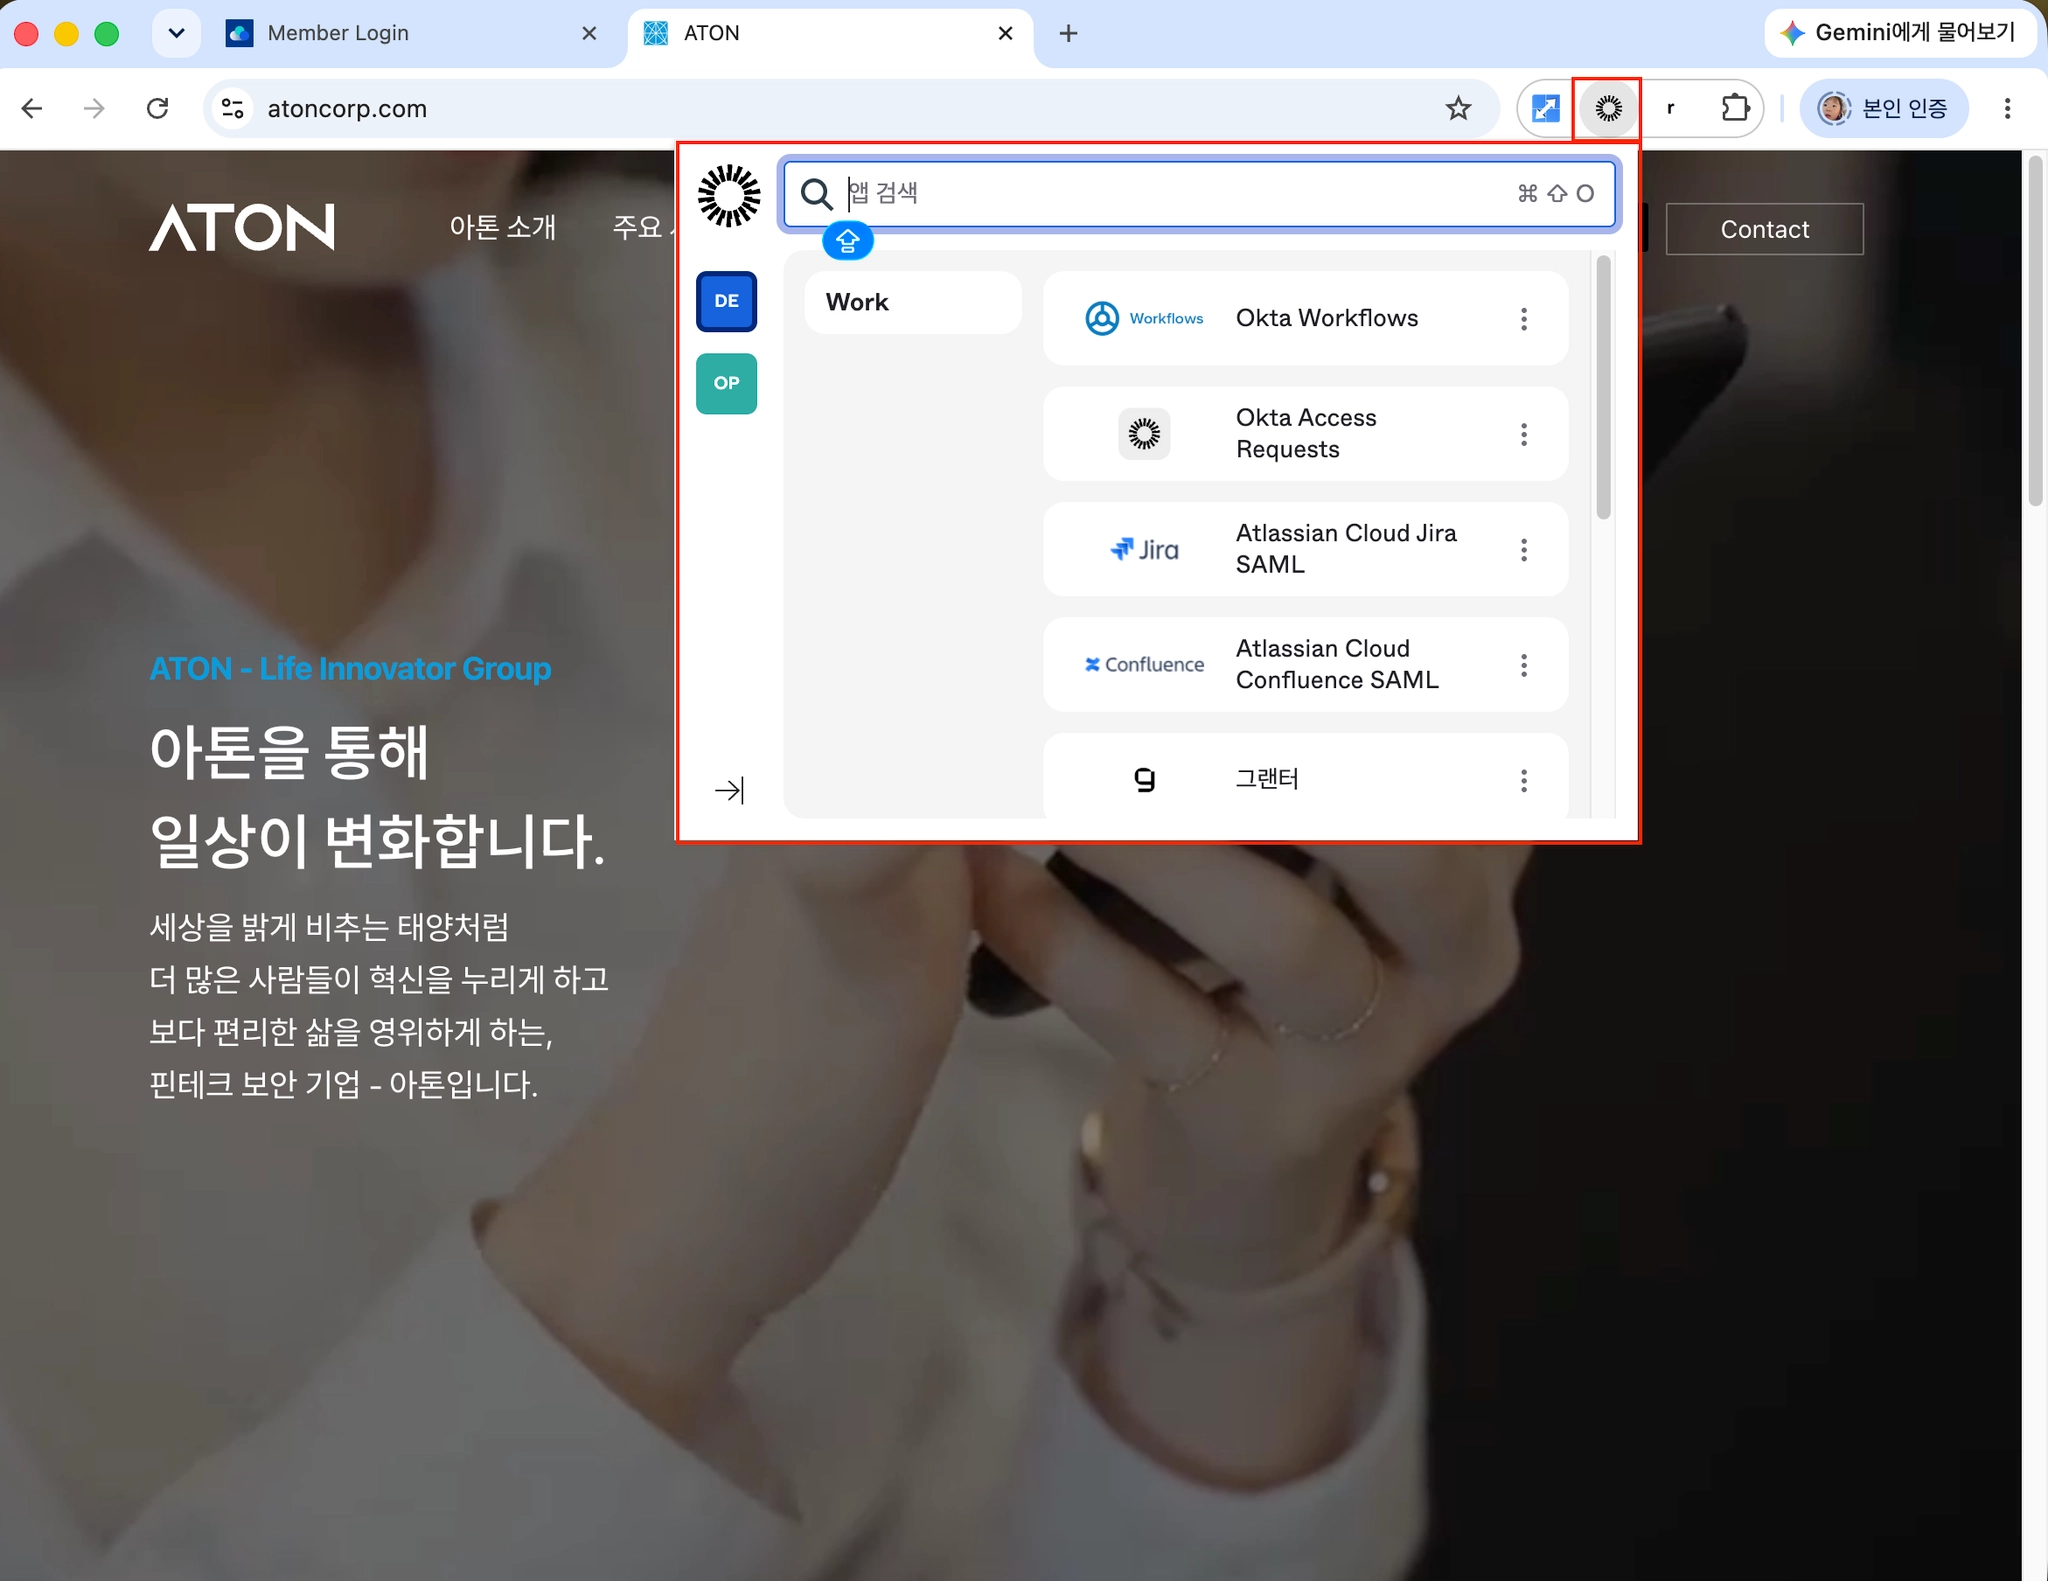The image size is (2048, 1581).
Task: Collapse the Okta popup sidebar arrow
Action: [730, 791]
